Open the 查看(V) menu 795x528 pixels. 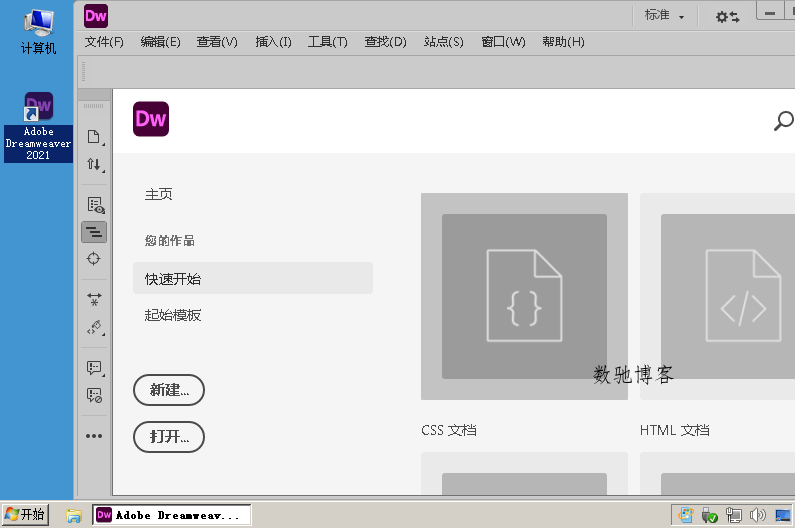click(x=217, y=42)
